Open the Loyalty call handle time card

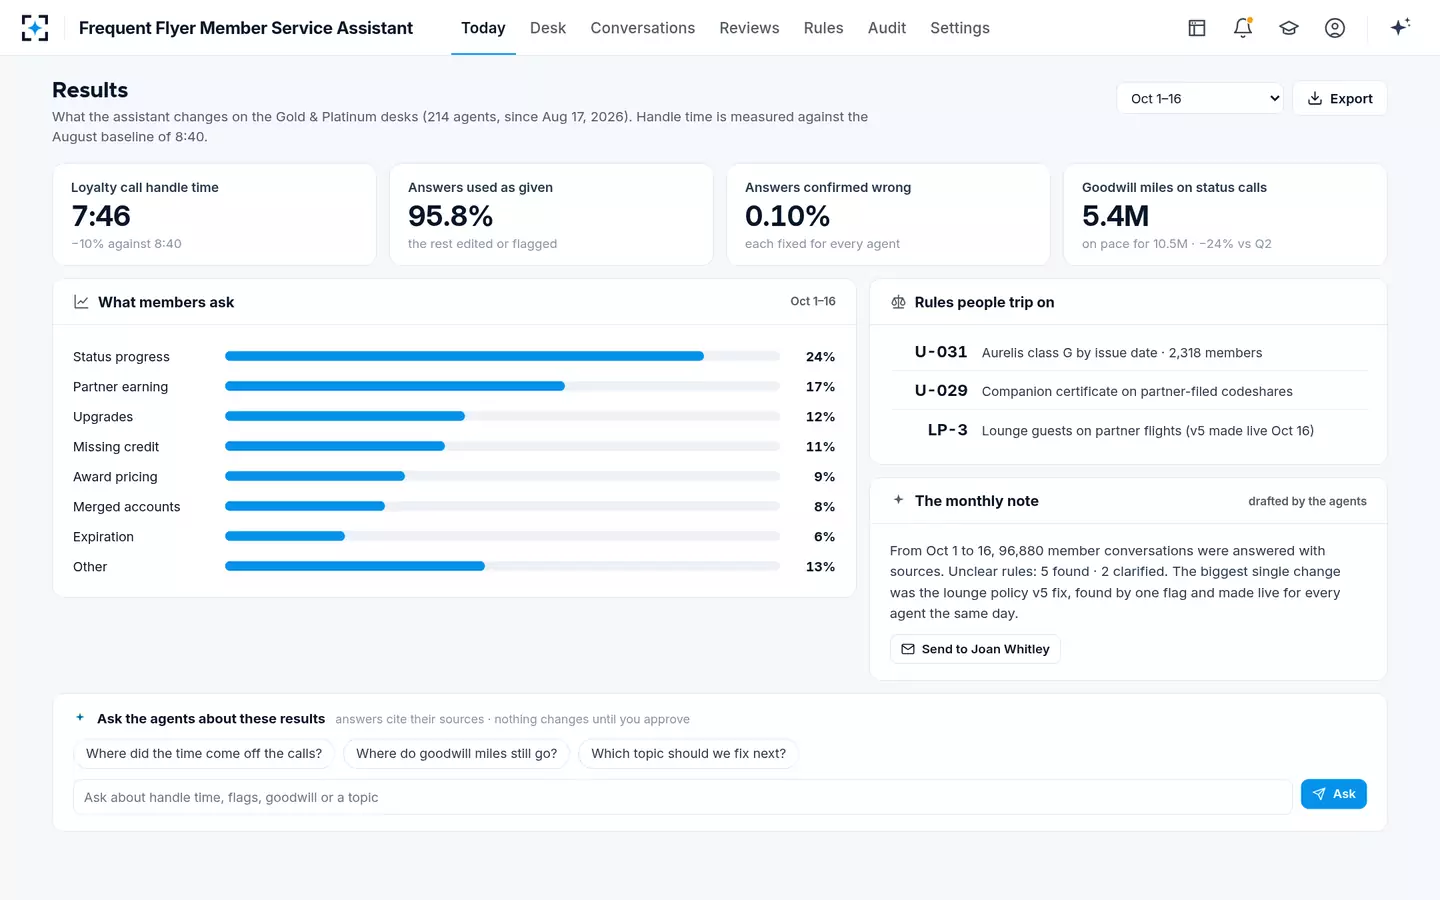[x=214, y=215]
